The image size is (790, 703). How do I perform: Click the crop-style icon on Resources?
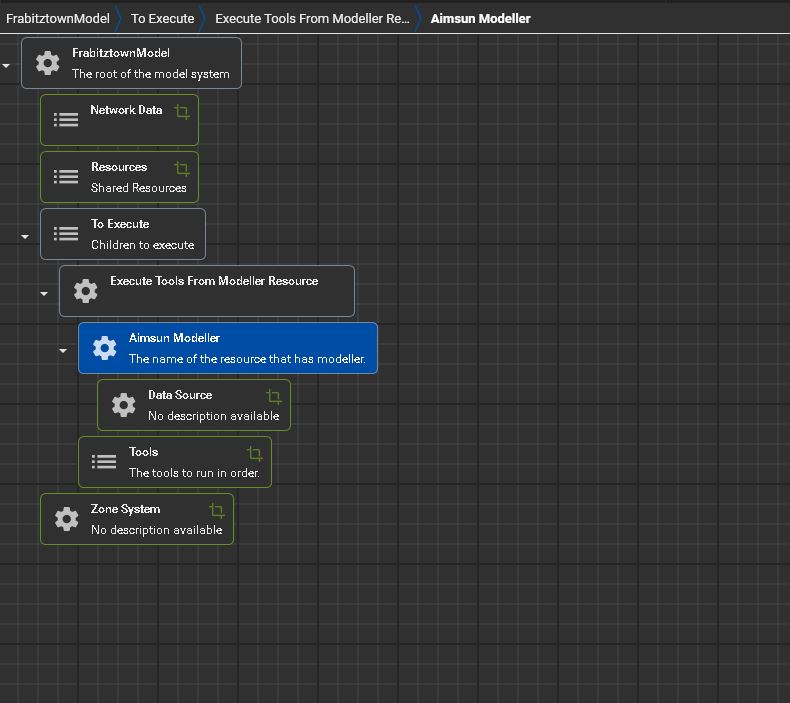click(182, 169)
